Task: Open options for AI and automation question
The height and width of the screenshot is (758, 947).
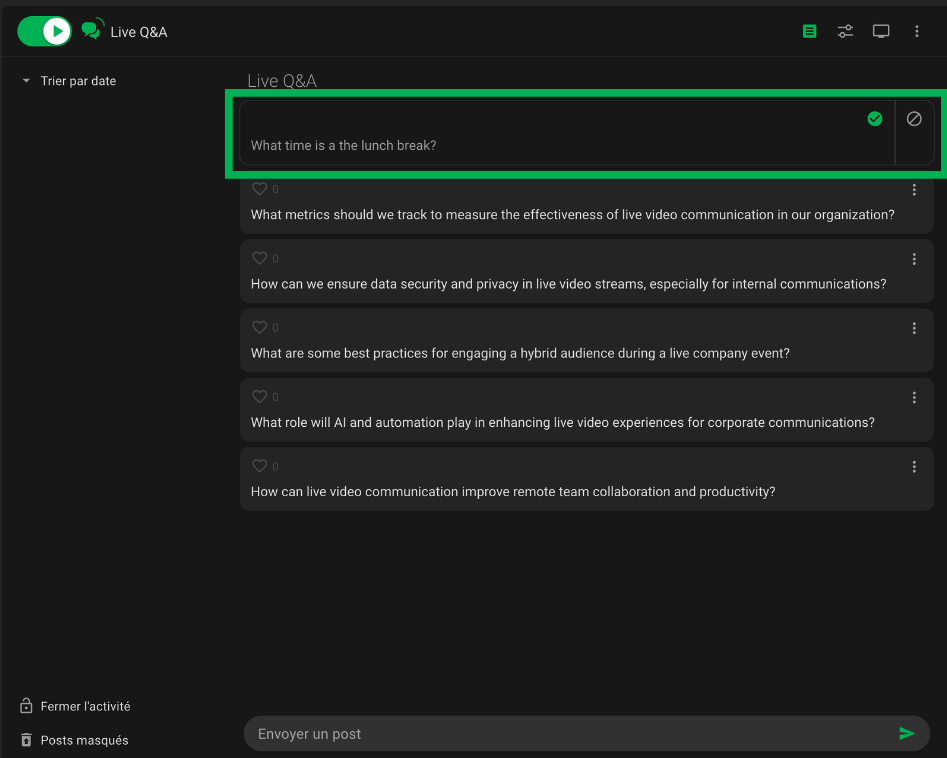Action: (914, 397)
